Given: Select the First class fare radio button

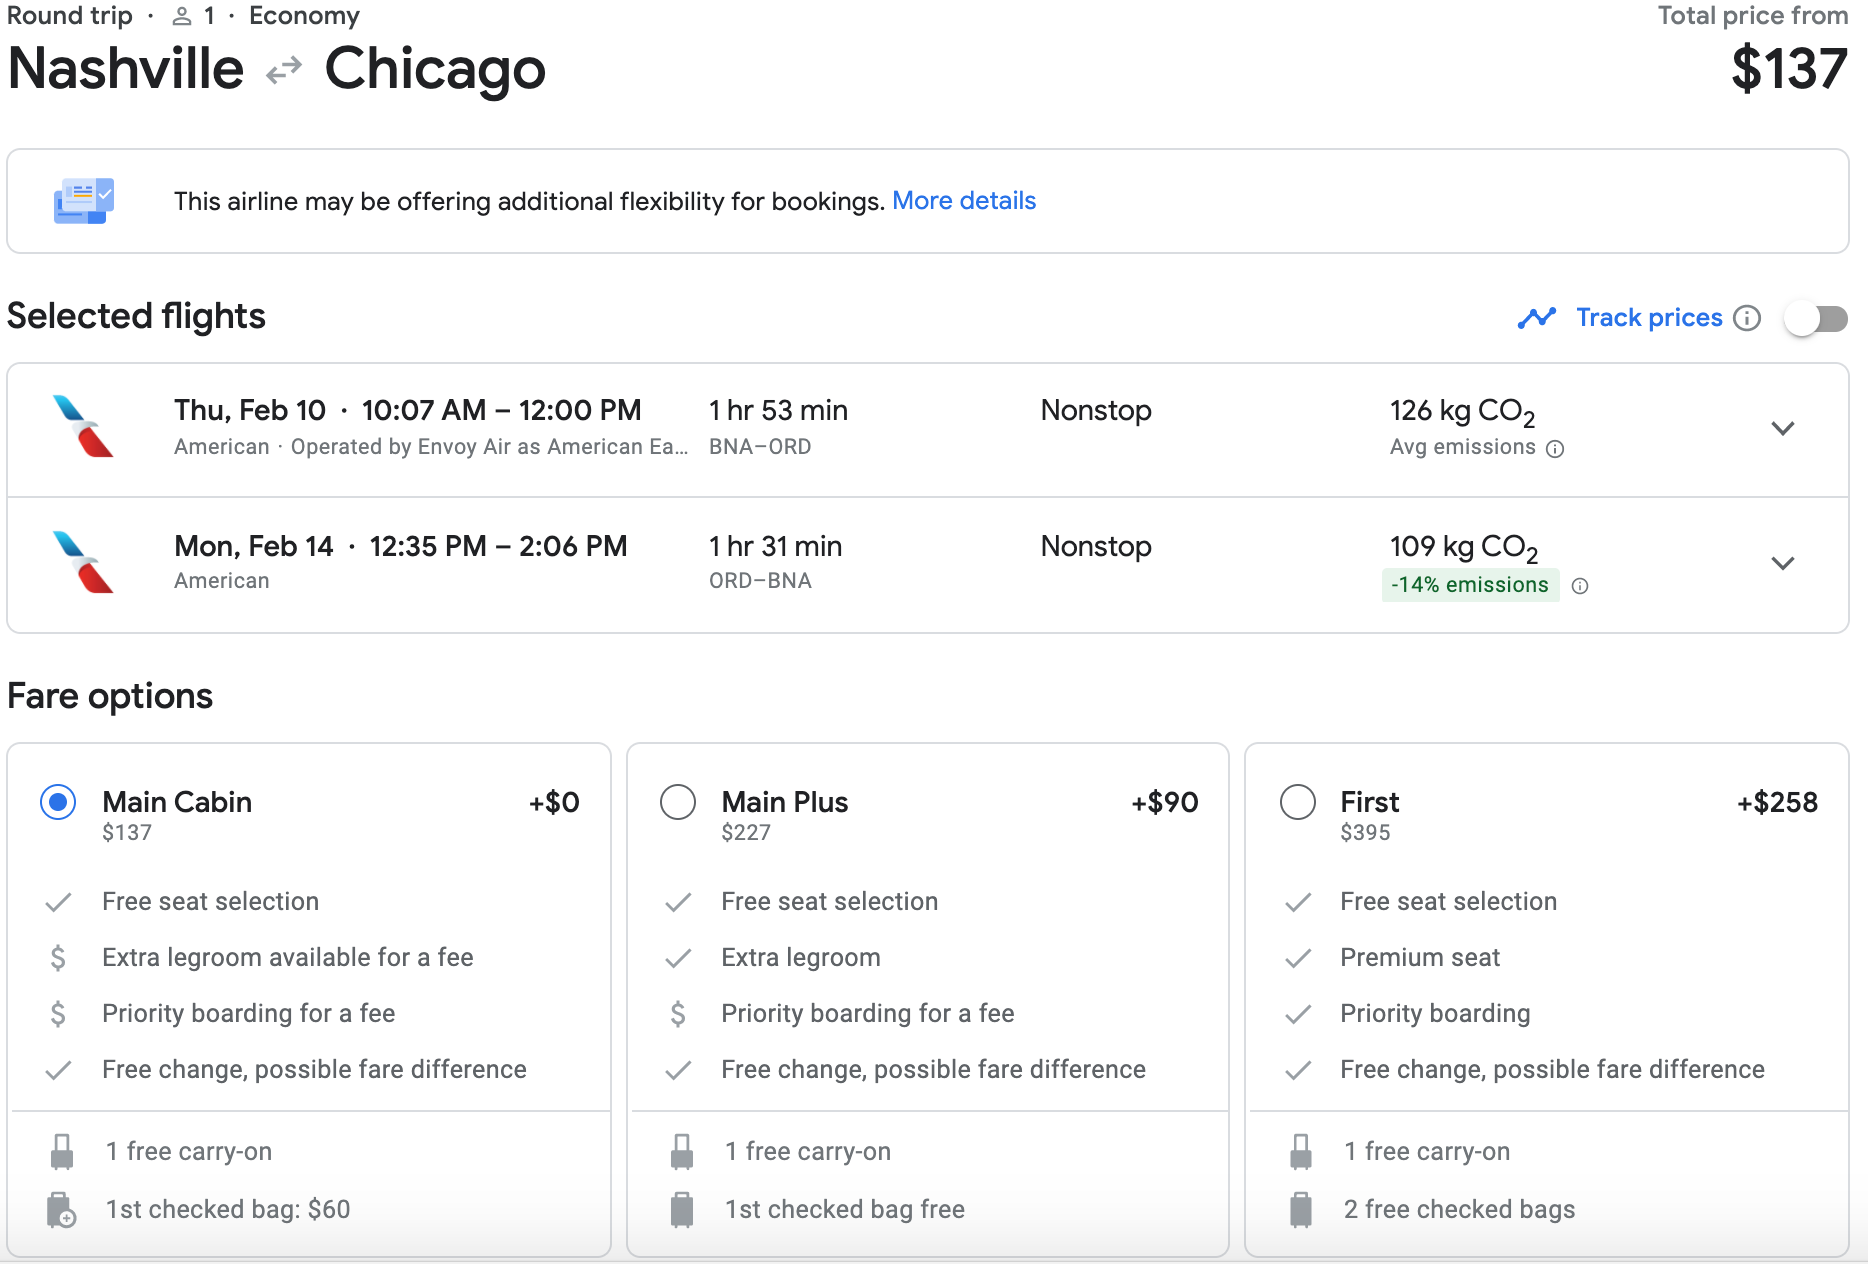Looking at the screenshot, I should pyautogui.click(x=1298, y=802).
